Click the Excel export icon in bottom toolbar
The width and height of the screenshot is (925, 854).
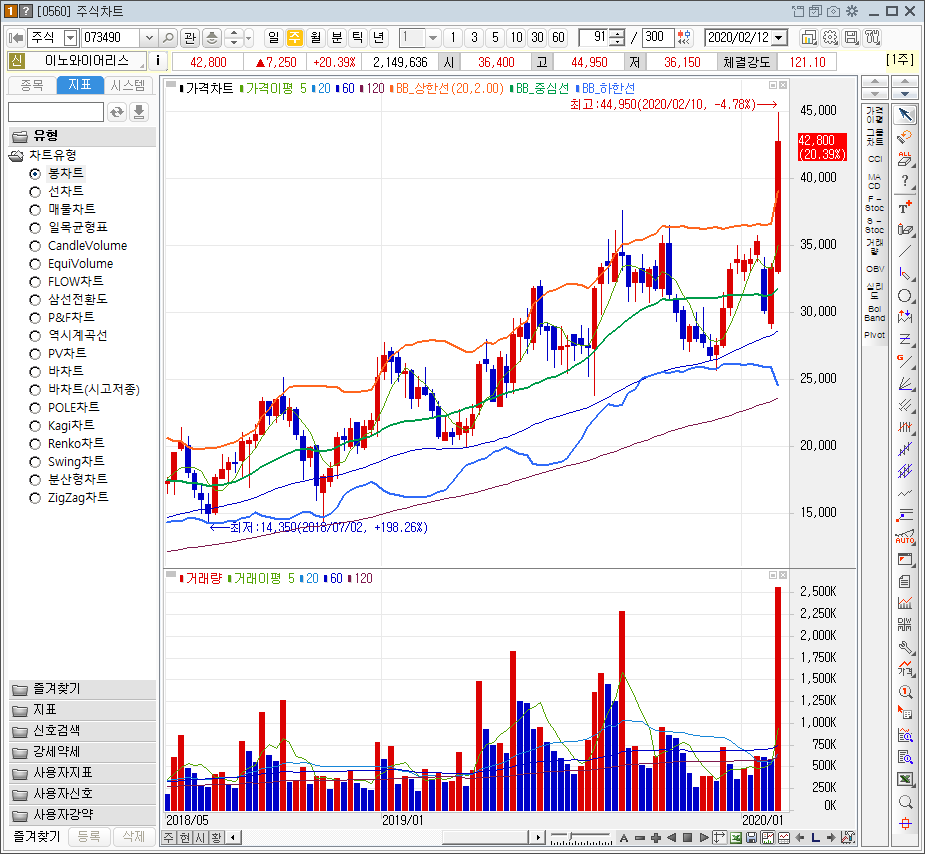[x=736, y=837]
